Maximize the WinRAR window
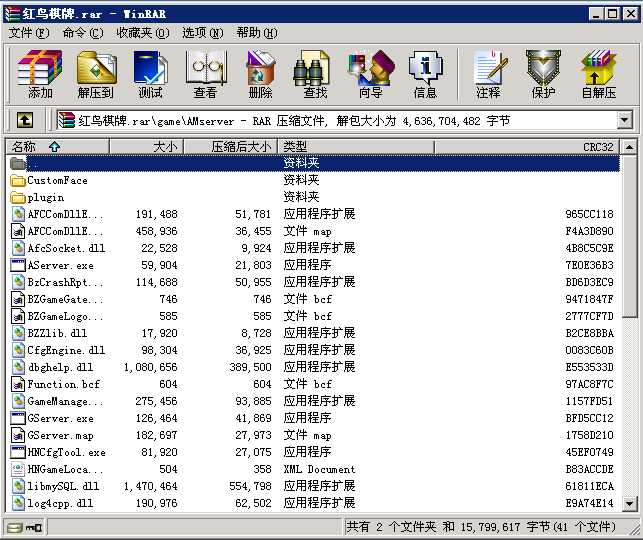The height and width of the screenshot is (540, 643). click(612, 14)
